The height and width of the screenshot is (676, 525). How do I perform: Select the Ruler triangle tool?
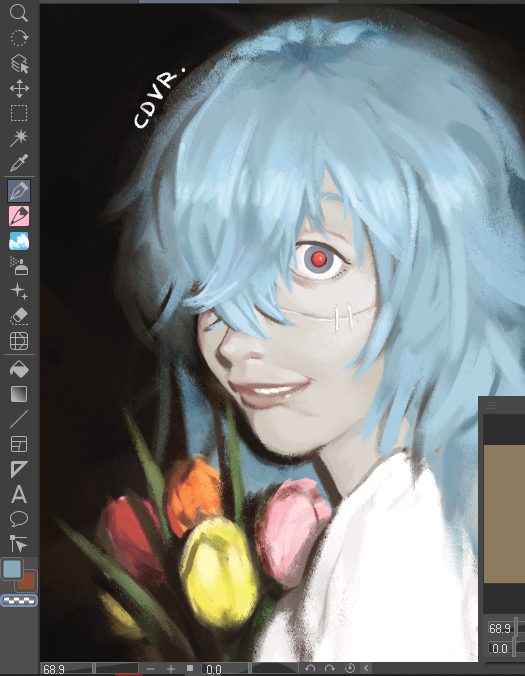click(x=19, y=469)
